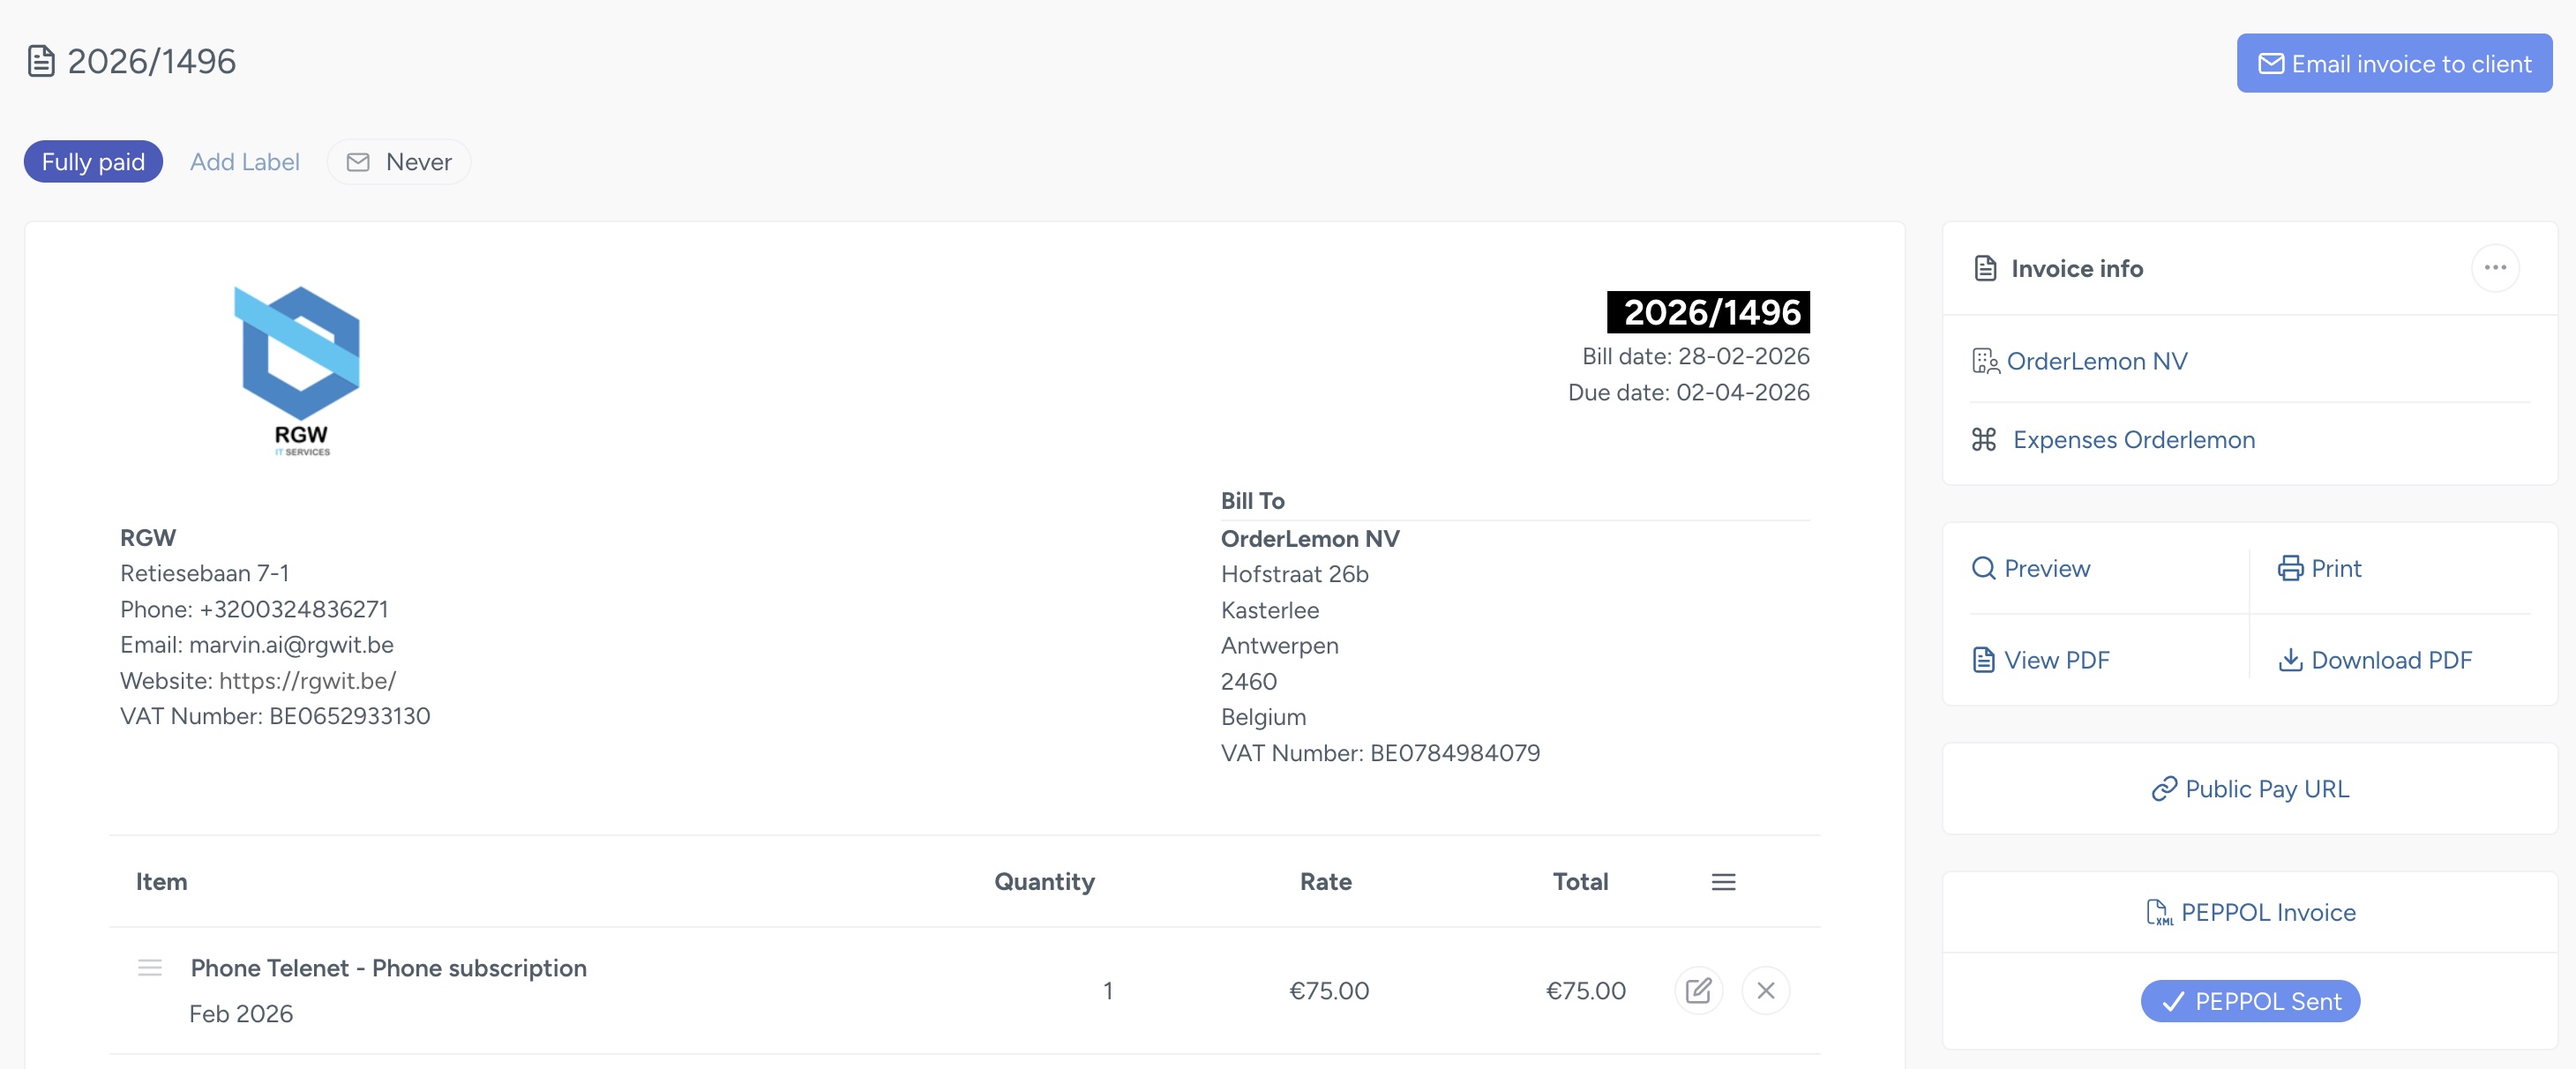This screenshot has height=1069, width=2576.
Task: Click the Expenses Orderlemon project icon
Action: pos(1984,439)
